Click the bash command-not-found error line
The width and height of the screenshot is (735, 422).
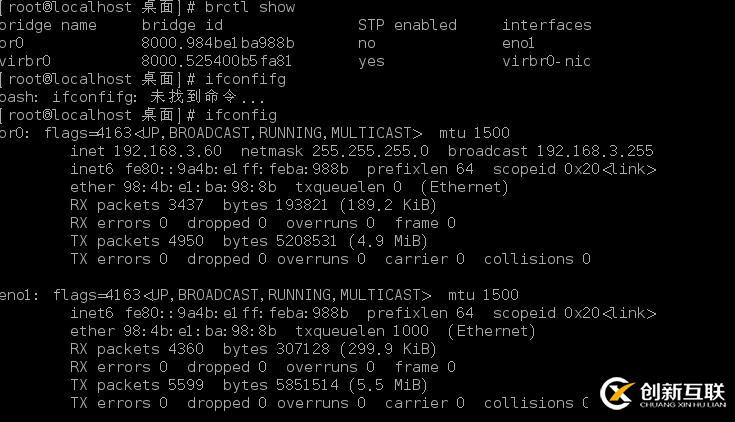click(132, 97)
